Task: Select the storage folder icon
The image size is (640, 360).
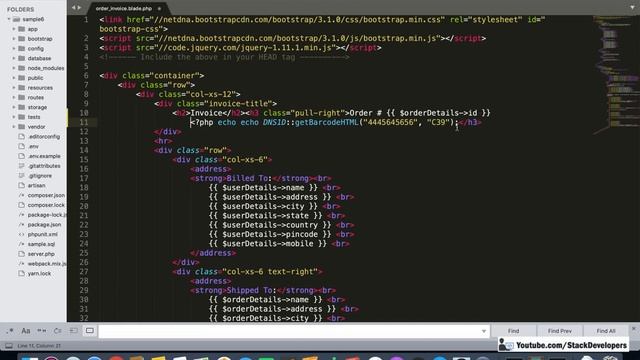Action: coord(22,107)
